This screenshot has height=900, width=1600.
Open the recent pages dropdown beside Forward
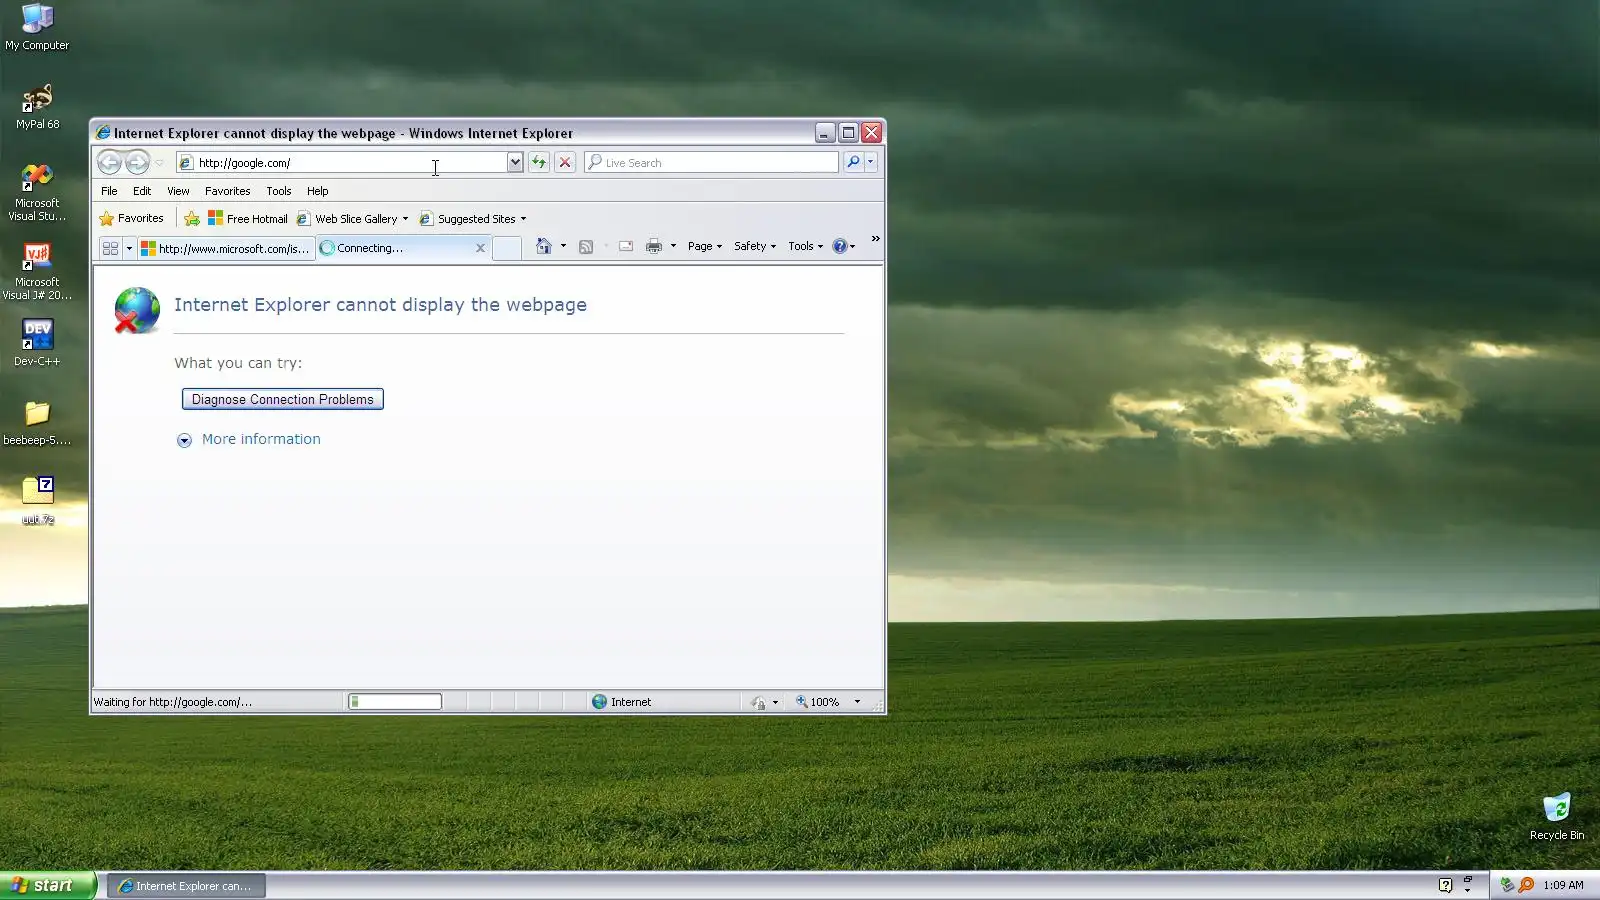pyautogui.click(x=159, y=163)
